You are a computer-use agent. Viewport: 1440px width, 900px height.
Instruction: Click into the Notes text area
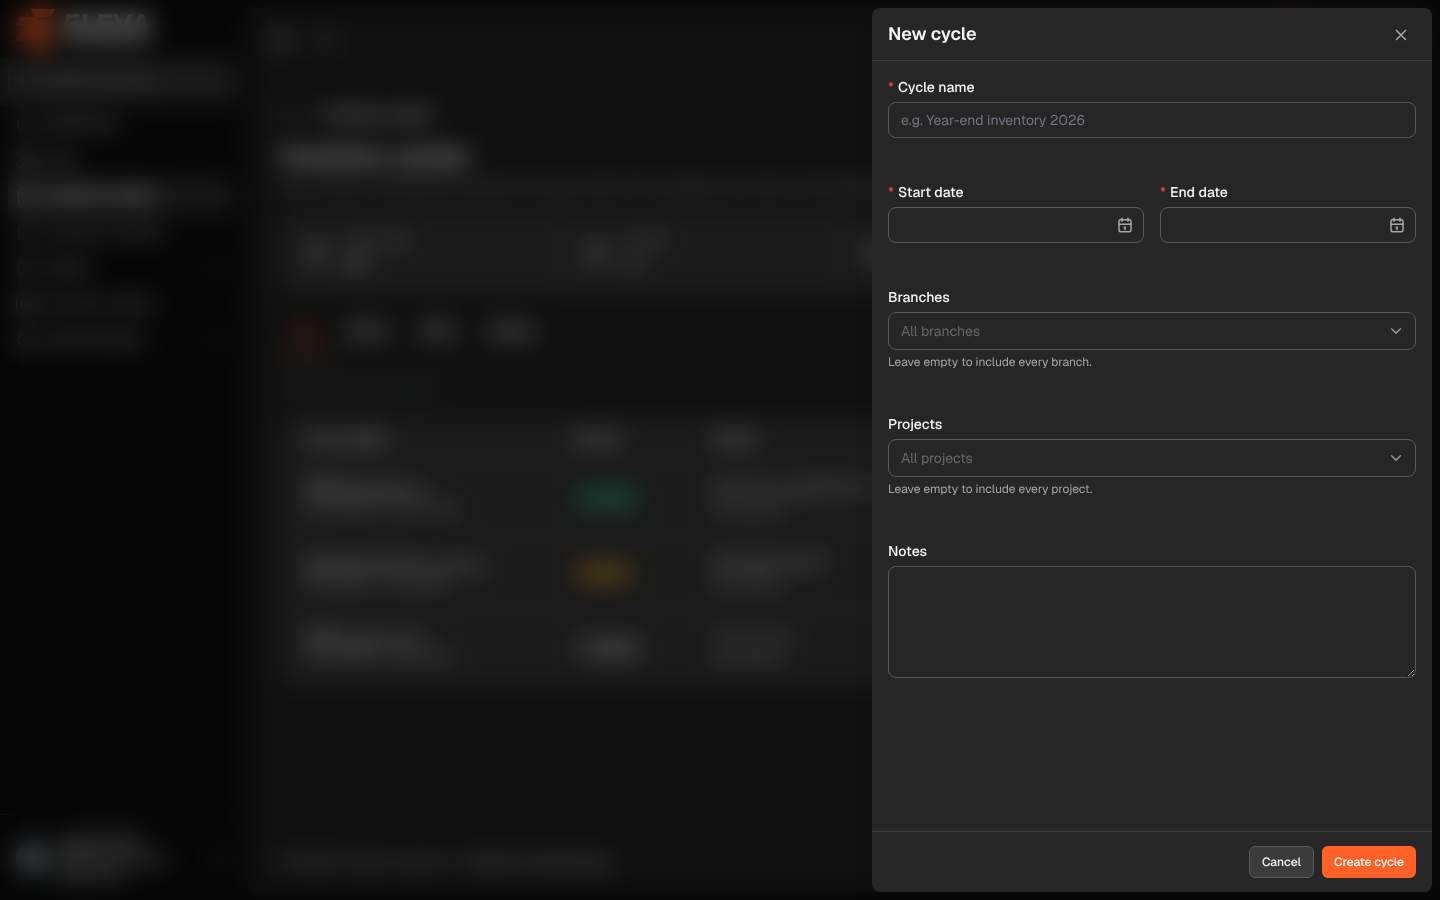tap(1151, 622)
